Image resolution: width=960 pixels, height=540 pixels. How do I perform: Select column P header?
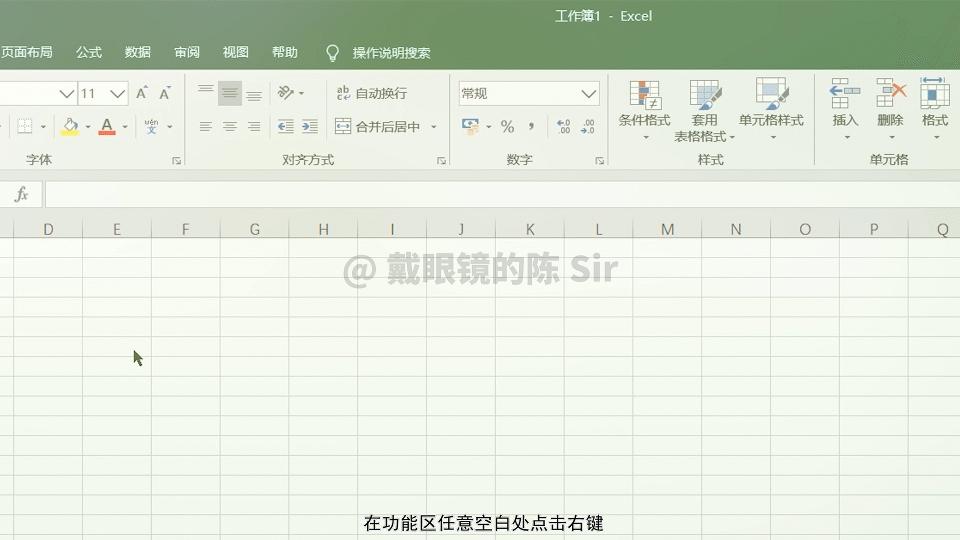874,230
